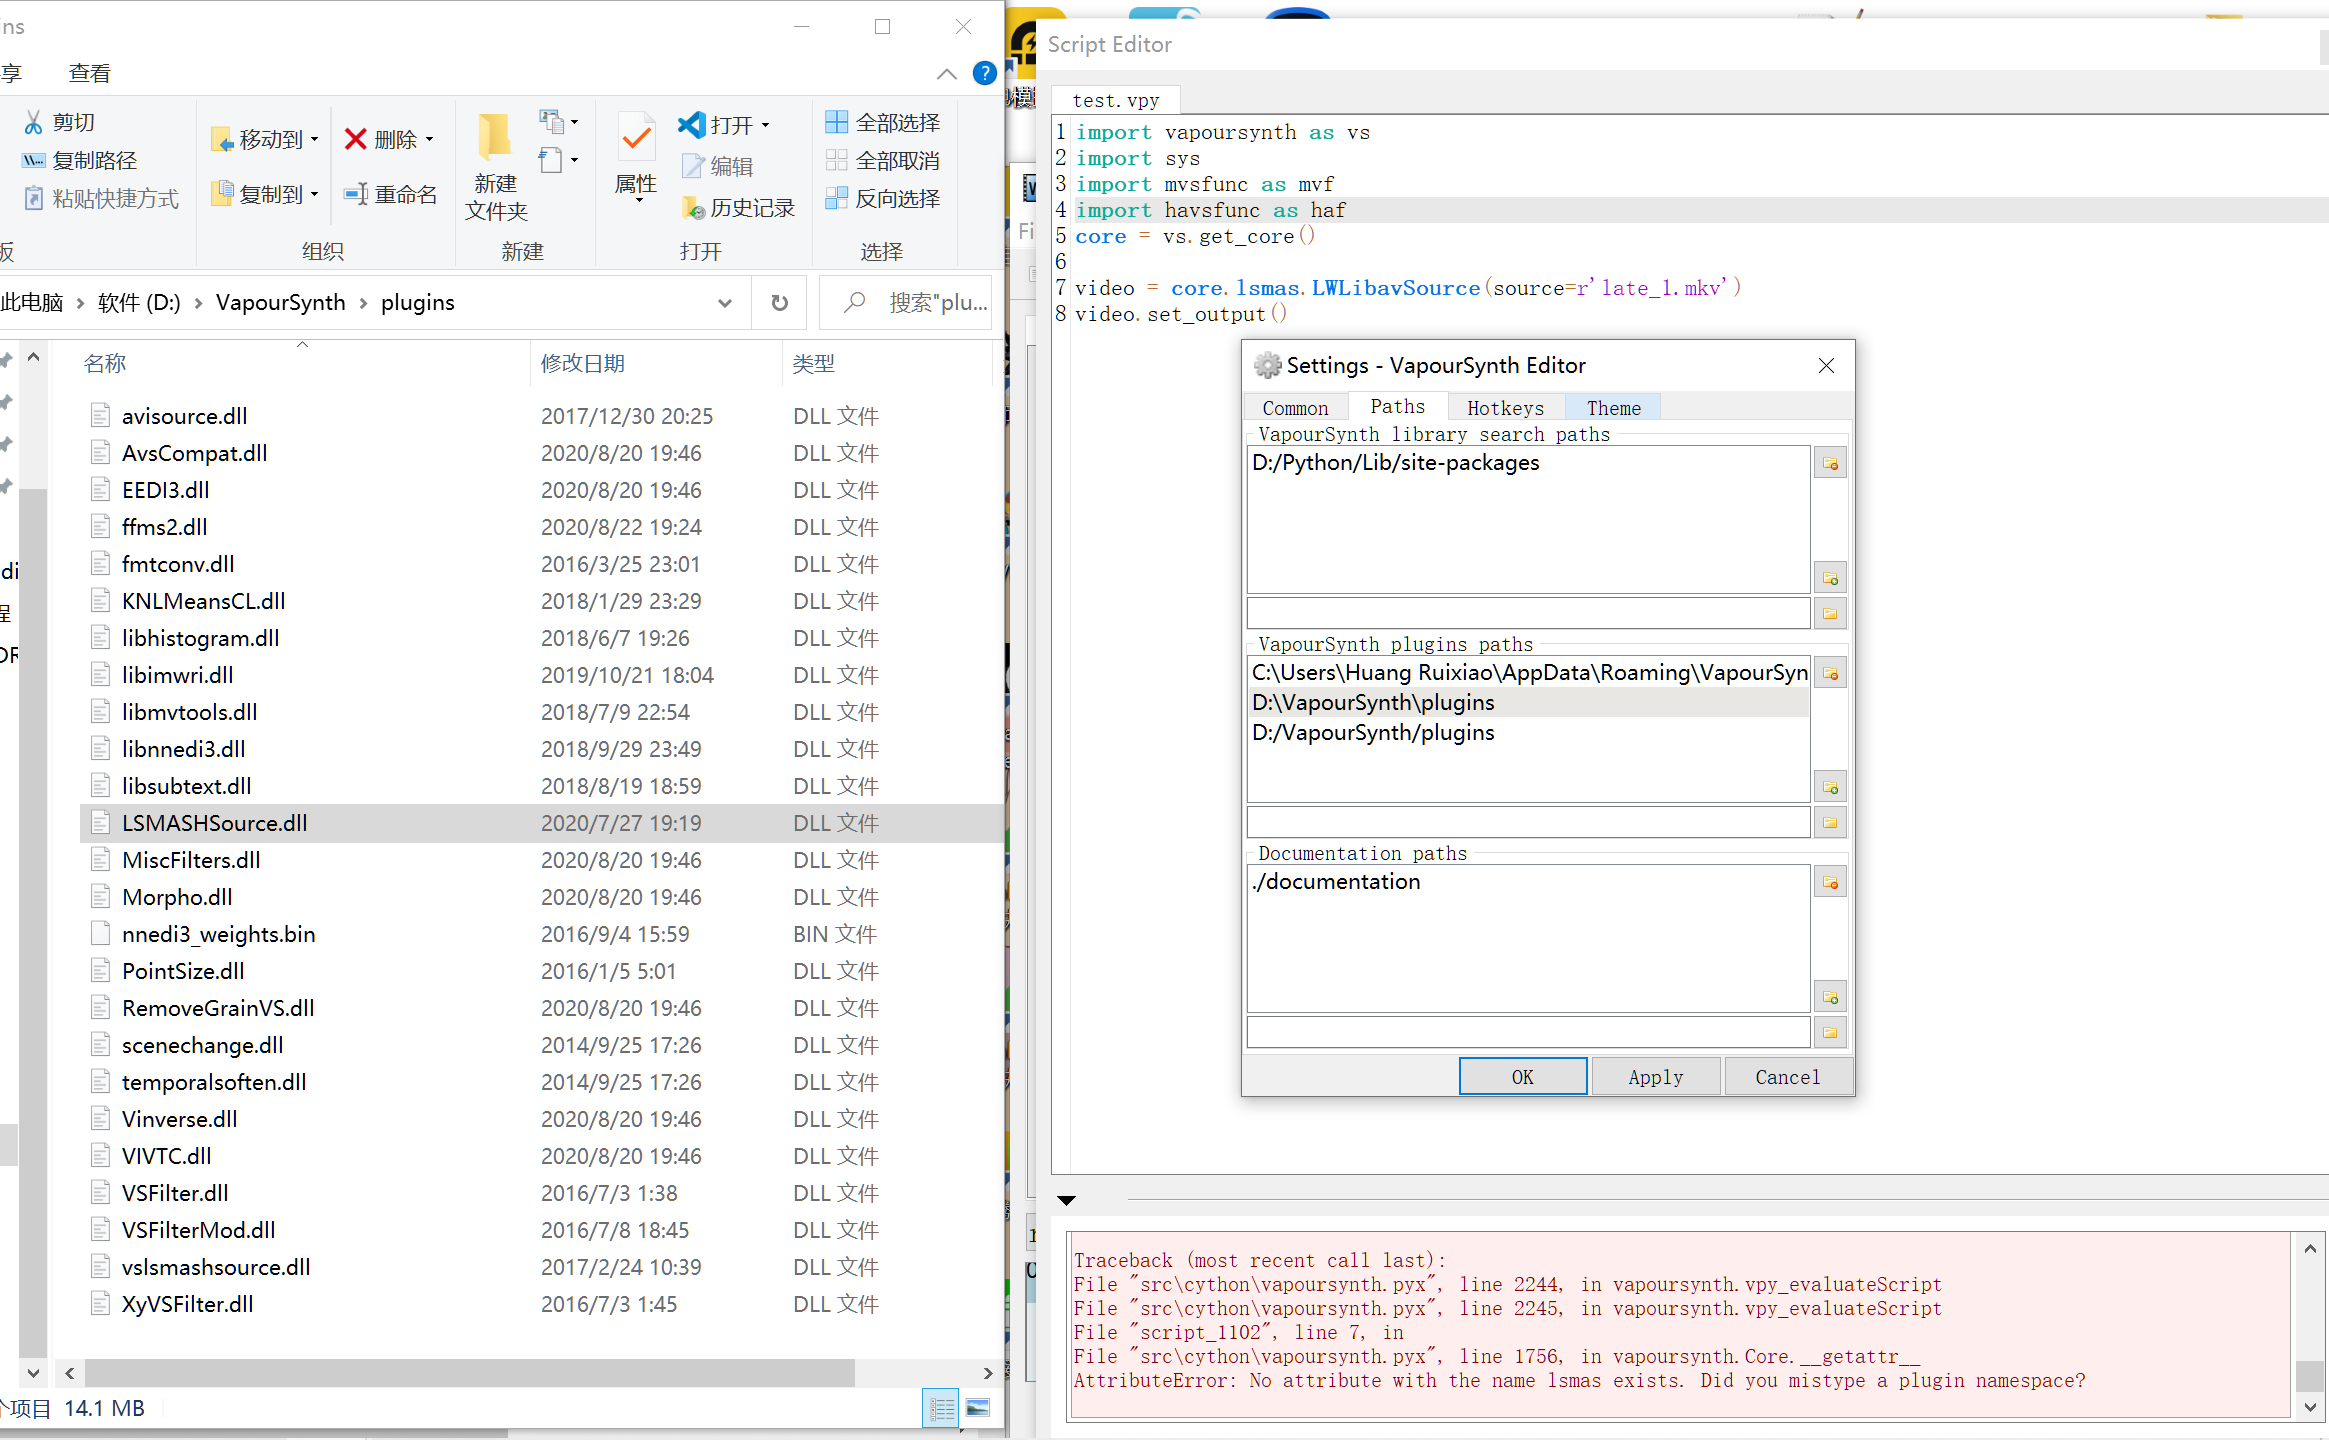The image size is (2329, 1440).
Task: Remove selected library search path icon
Action: [x=1830, y=464]
